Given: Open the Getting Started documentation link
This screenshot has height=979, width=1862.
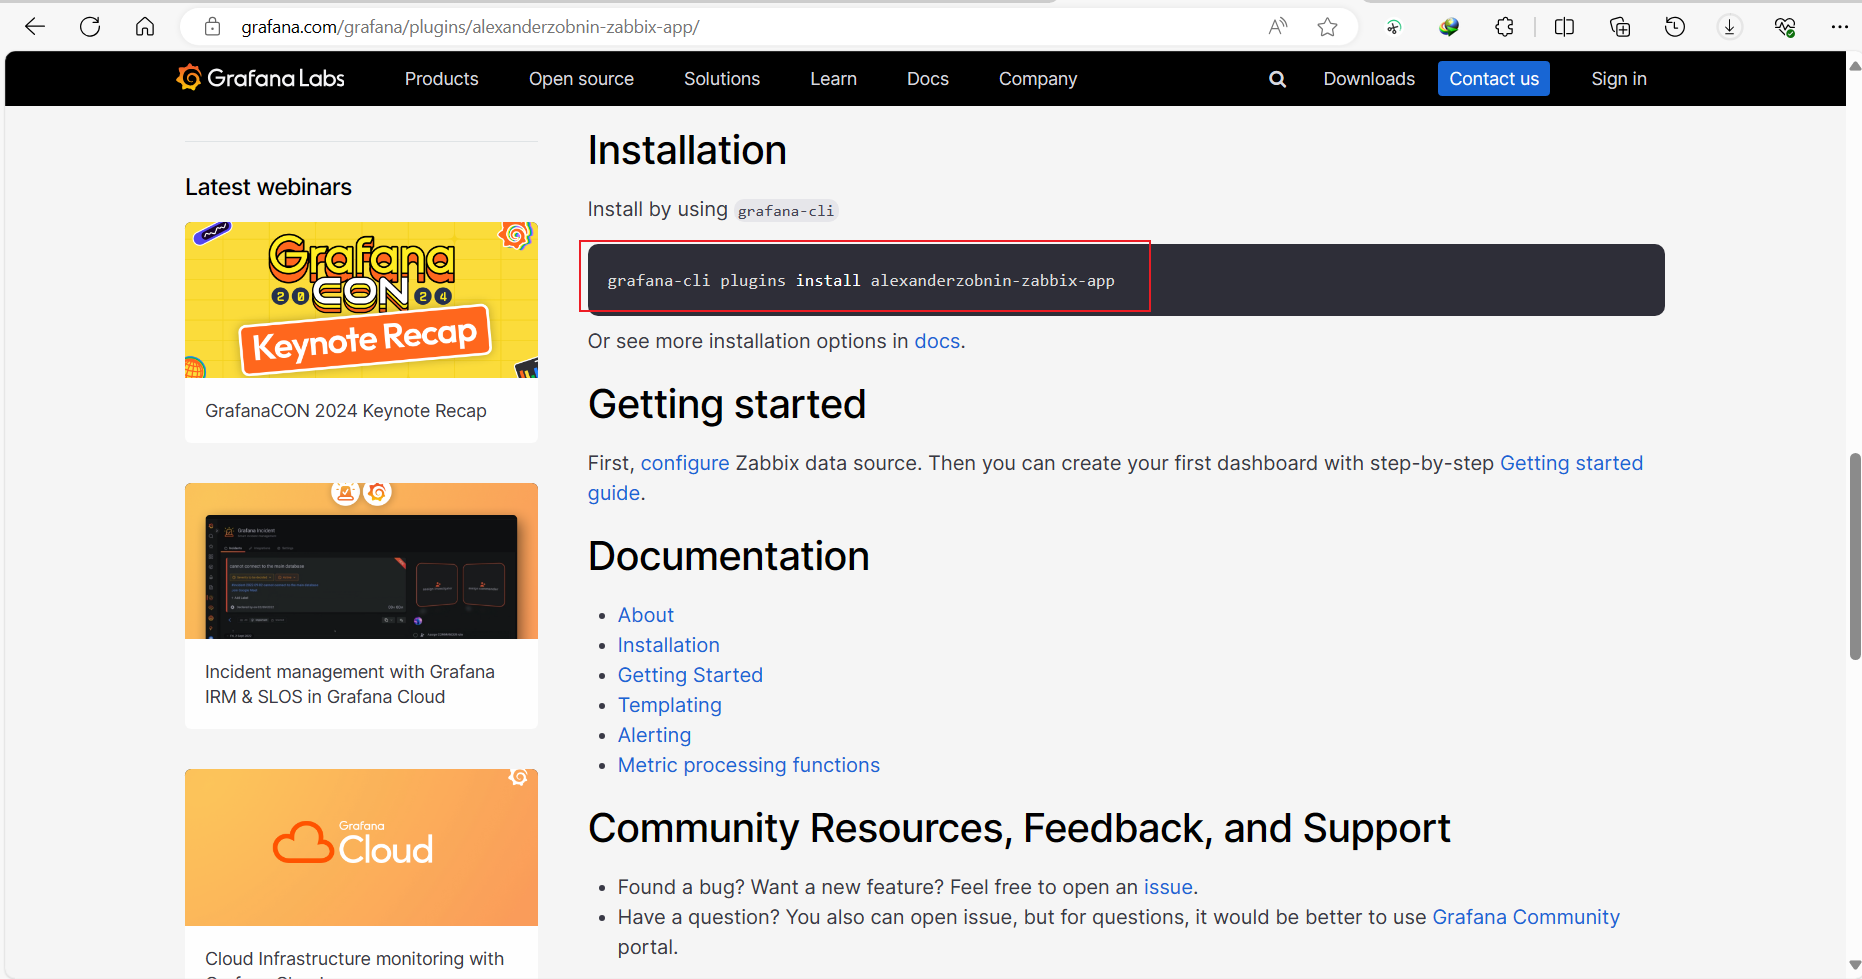Looking at the screenshot, I should pos(690,675).
